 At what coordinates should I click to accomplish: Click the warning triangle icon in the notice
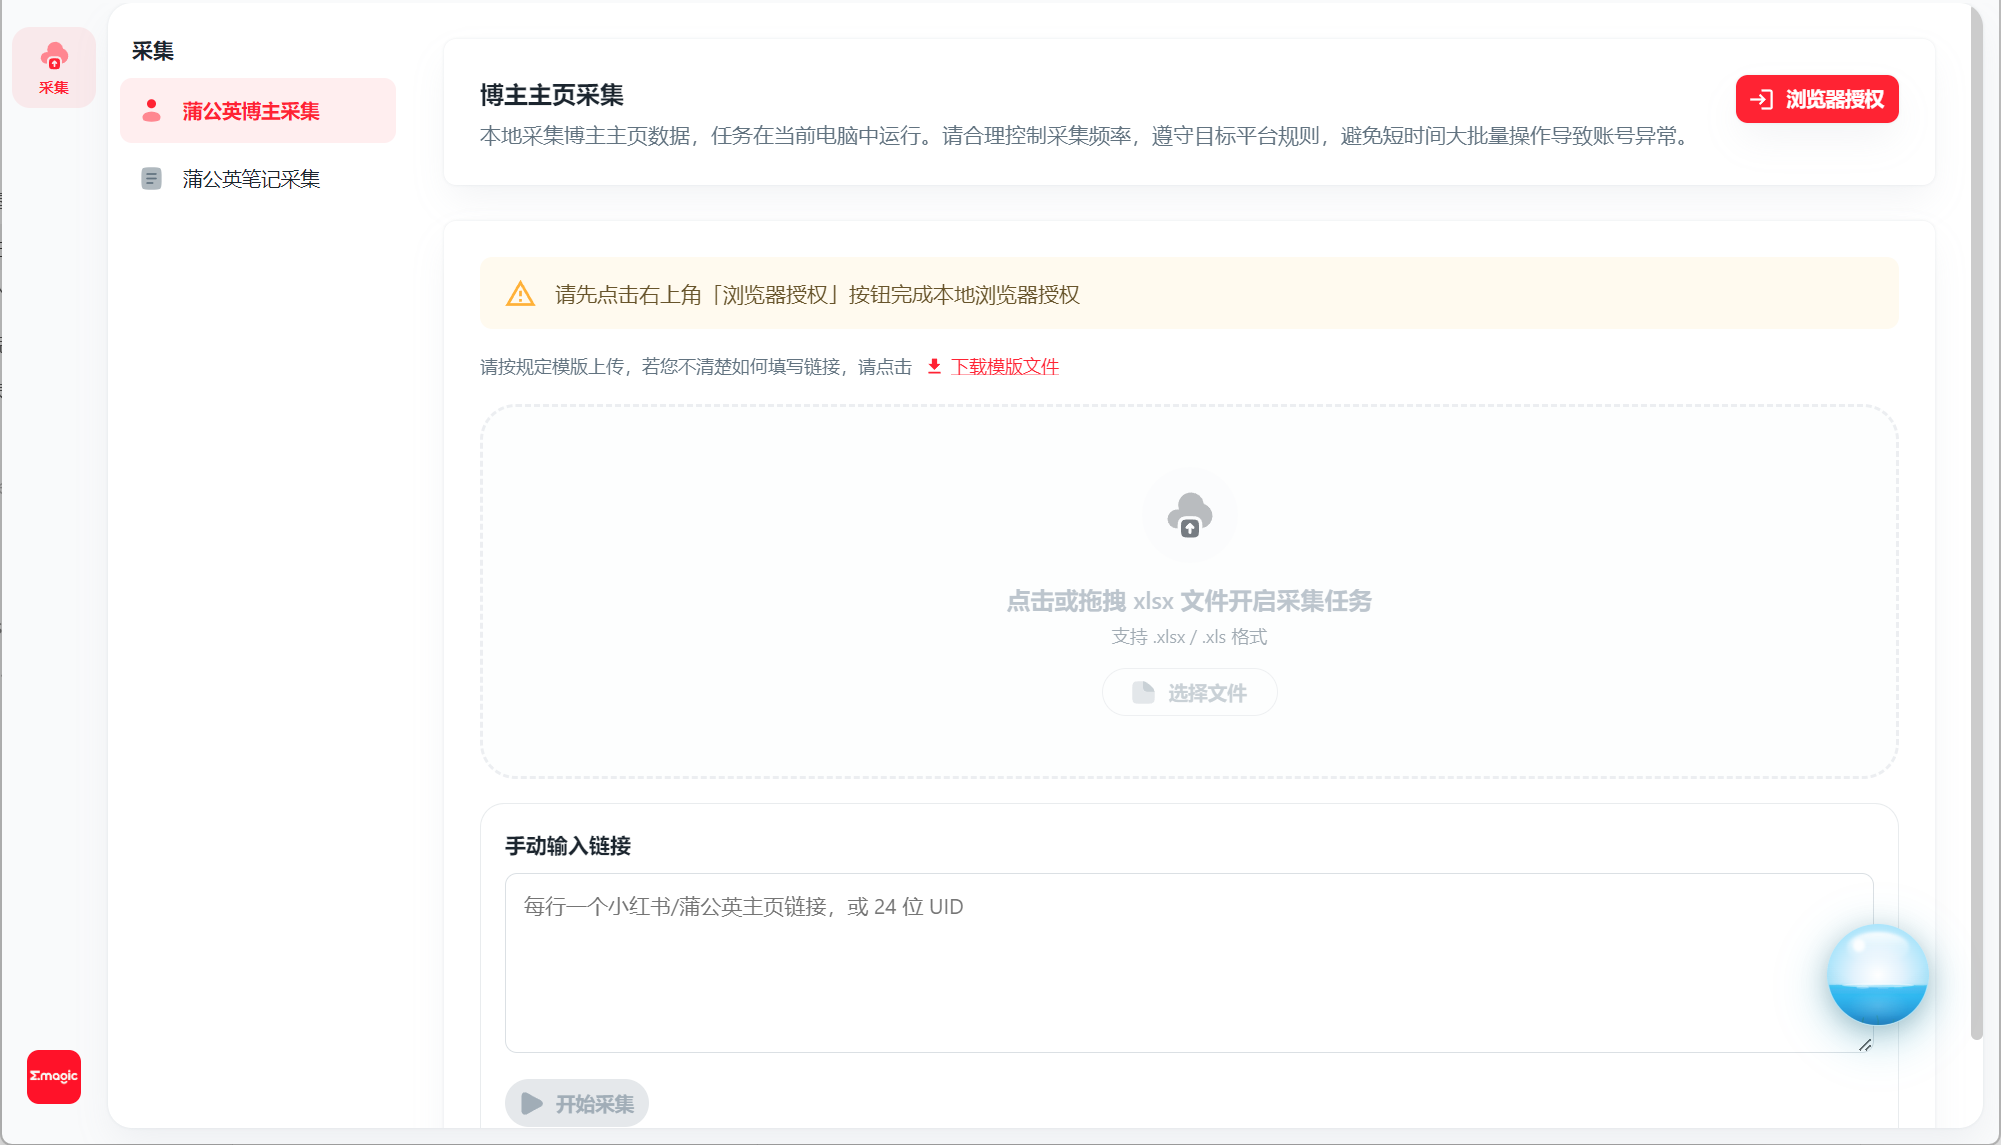(x=520, y=294)
